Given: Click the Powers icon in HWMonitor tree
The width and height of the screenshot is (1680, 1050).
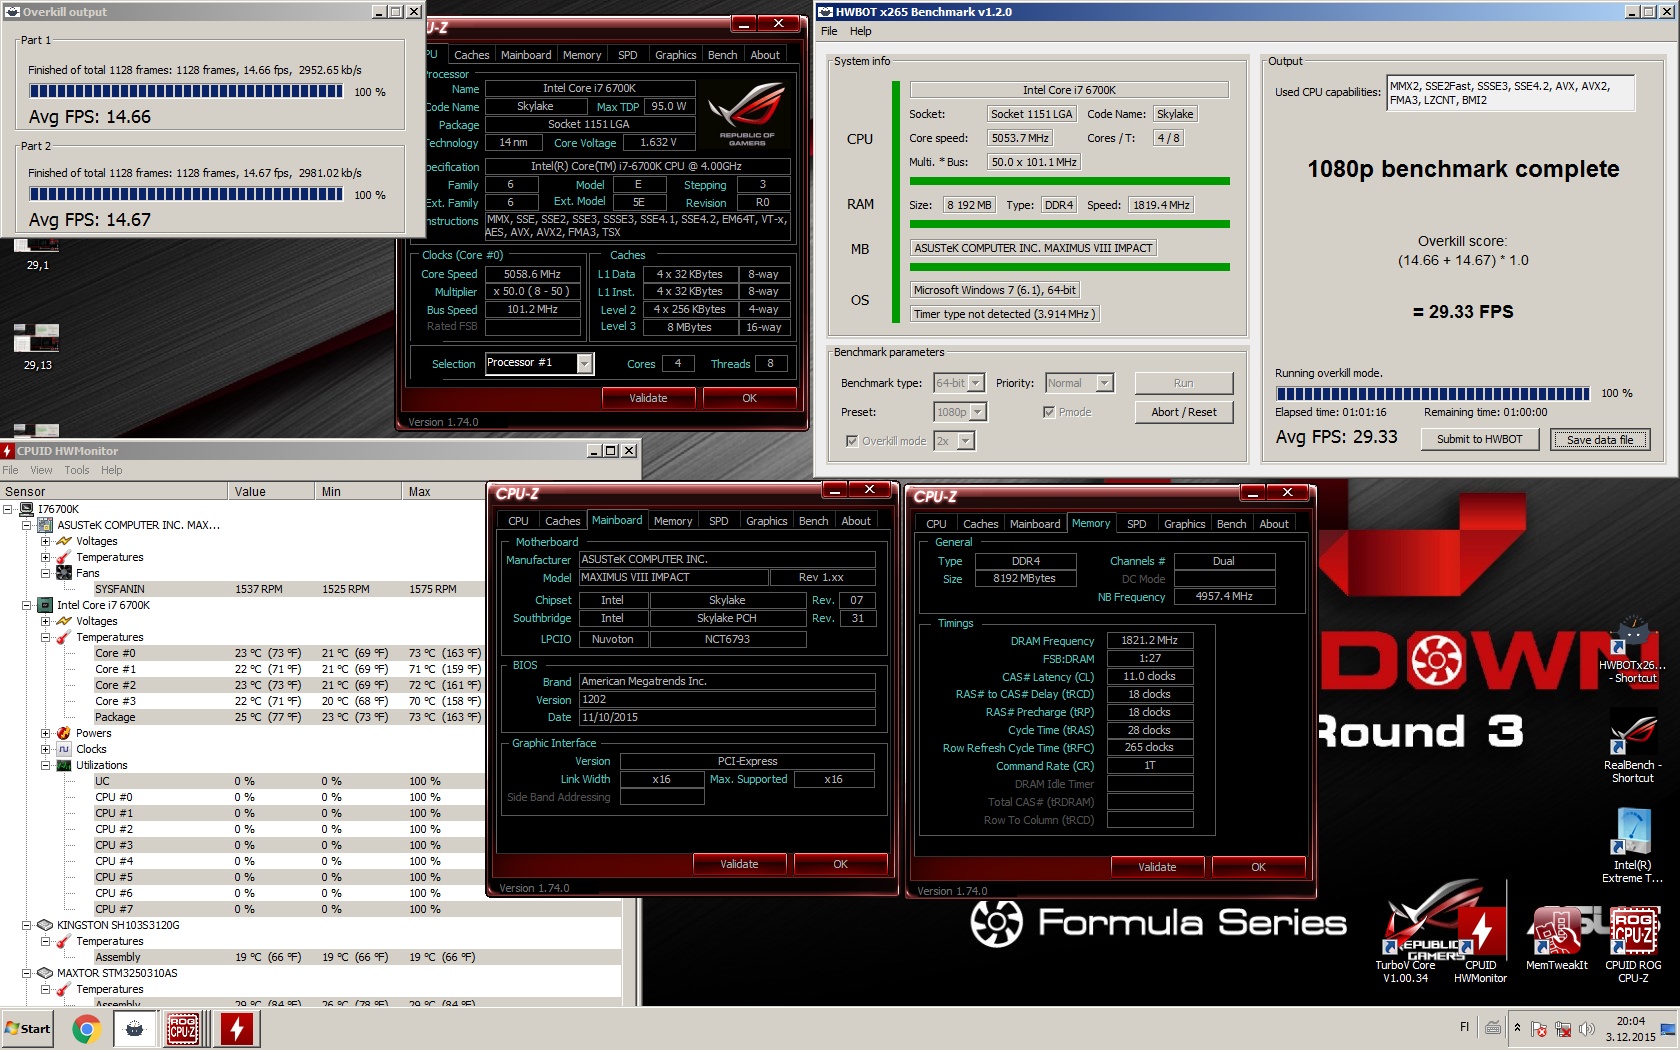Looking at the screenshot, I should [65, 733].
